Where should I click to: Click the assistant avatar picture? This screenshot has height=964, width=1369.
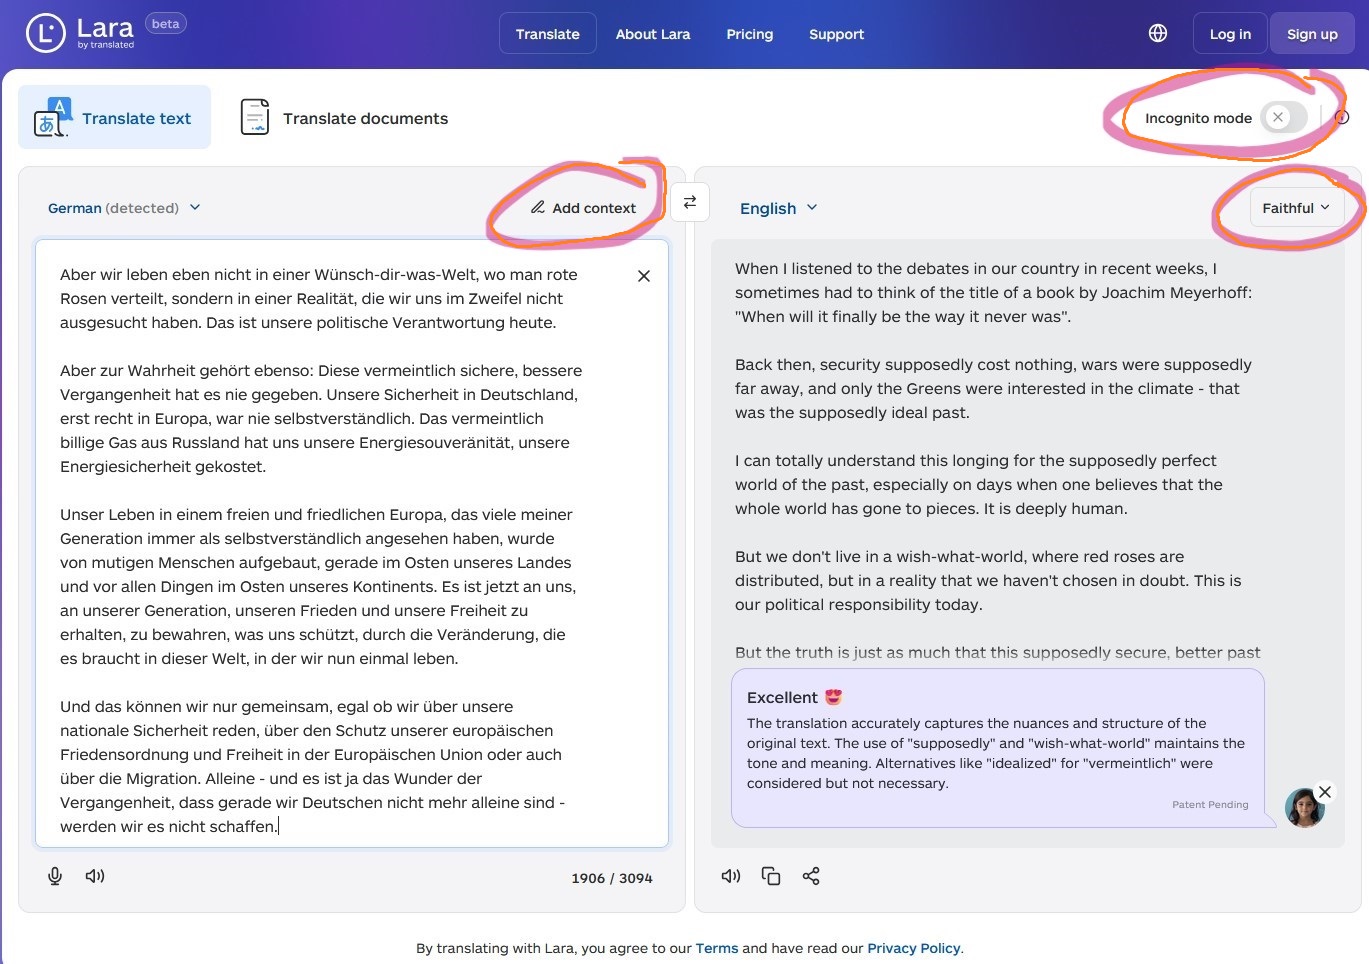pos(1304,808)
